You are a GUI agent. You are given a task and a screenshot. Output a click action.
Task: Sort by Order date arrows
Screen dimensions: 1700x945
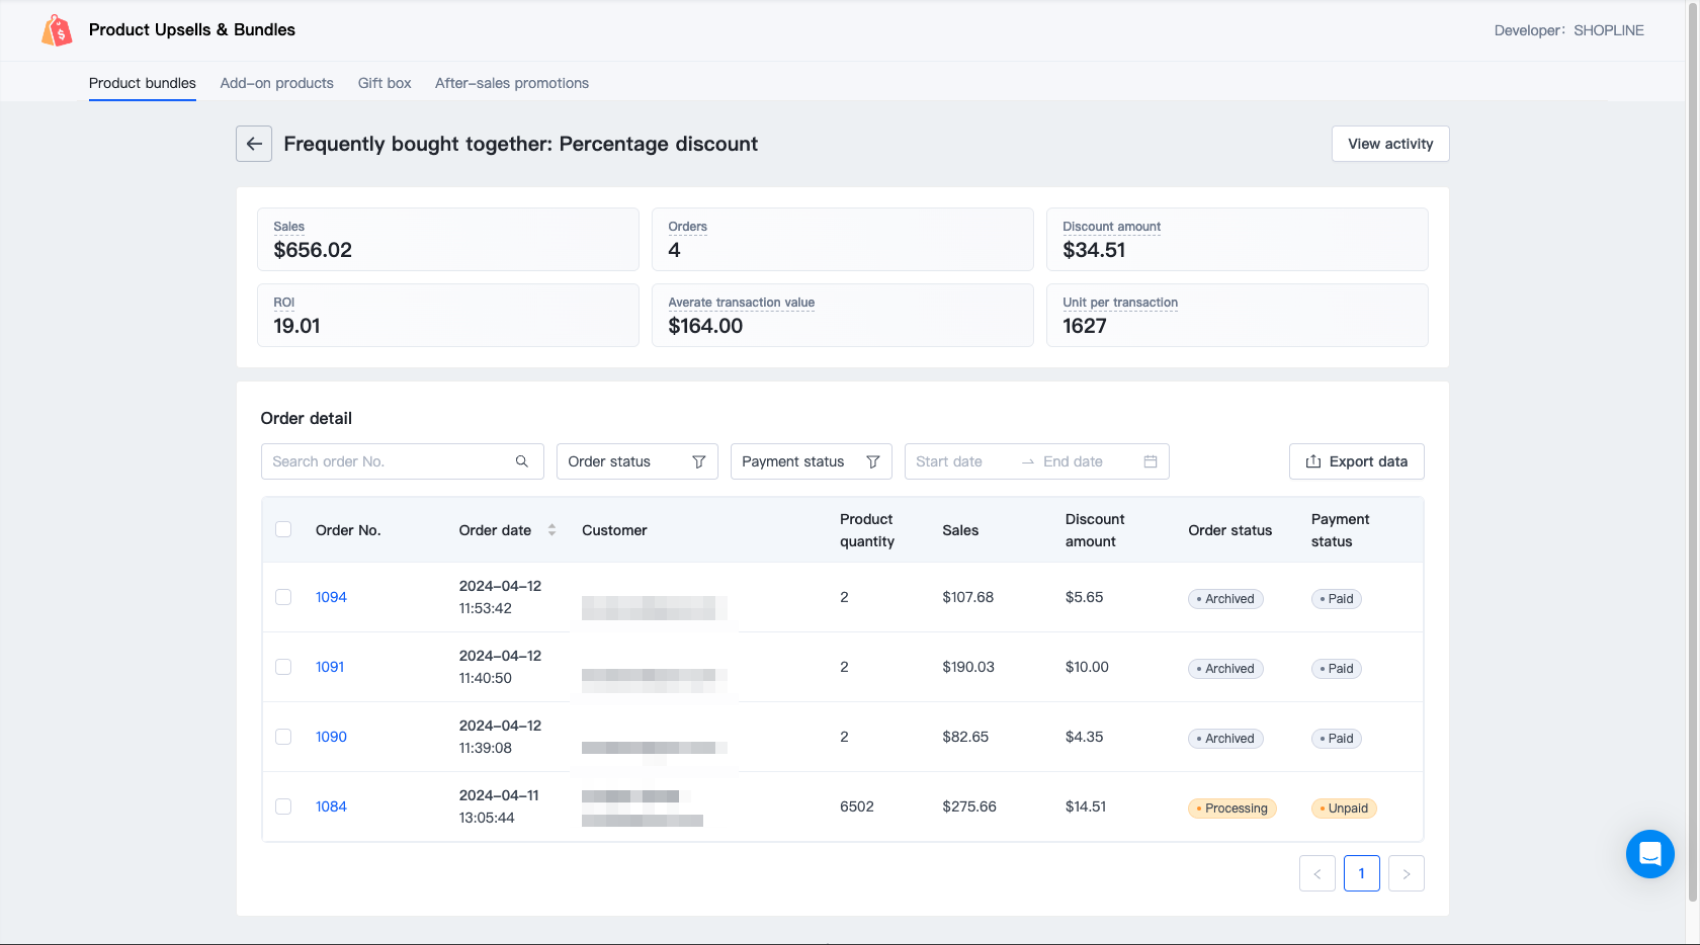(x=552, y=530)
